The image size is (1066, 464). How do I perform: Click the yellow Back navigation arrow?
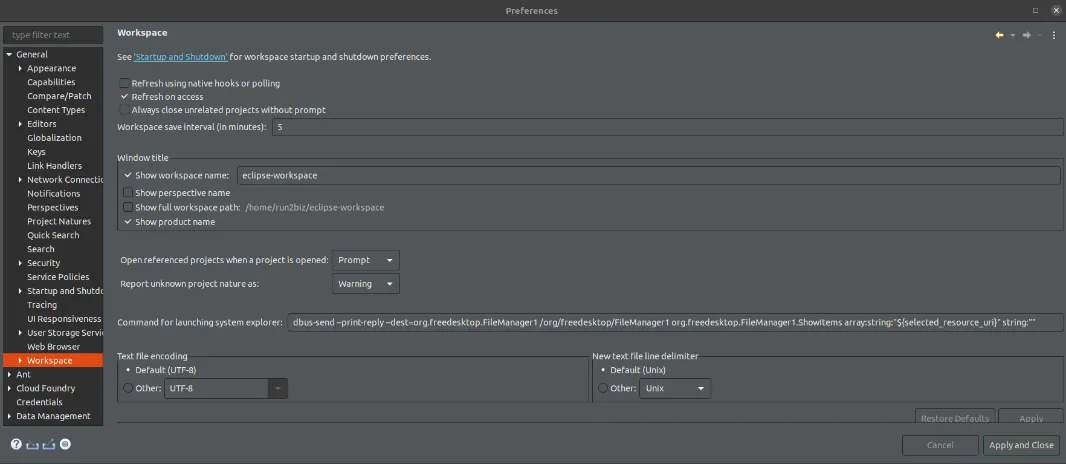pos(998,35)
